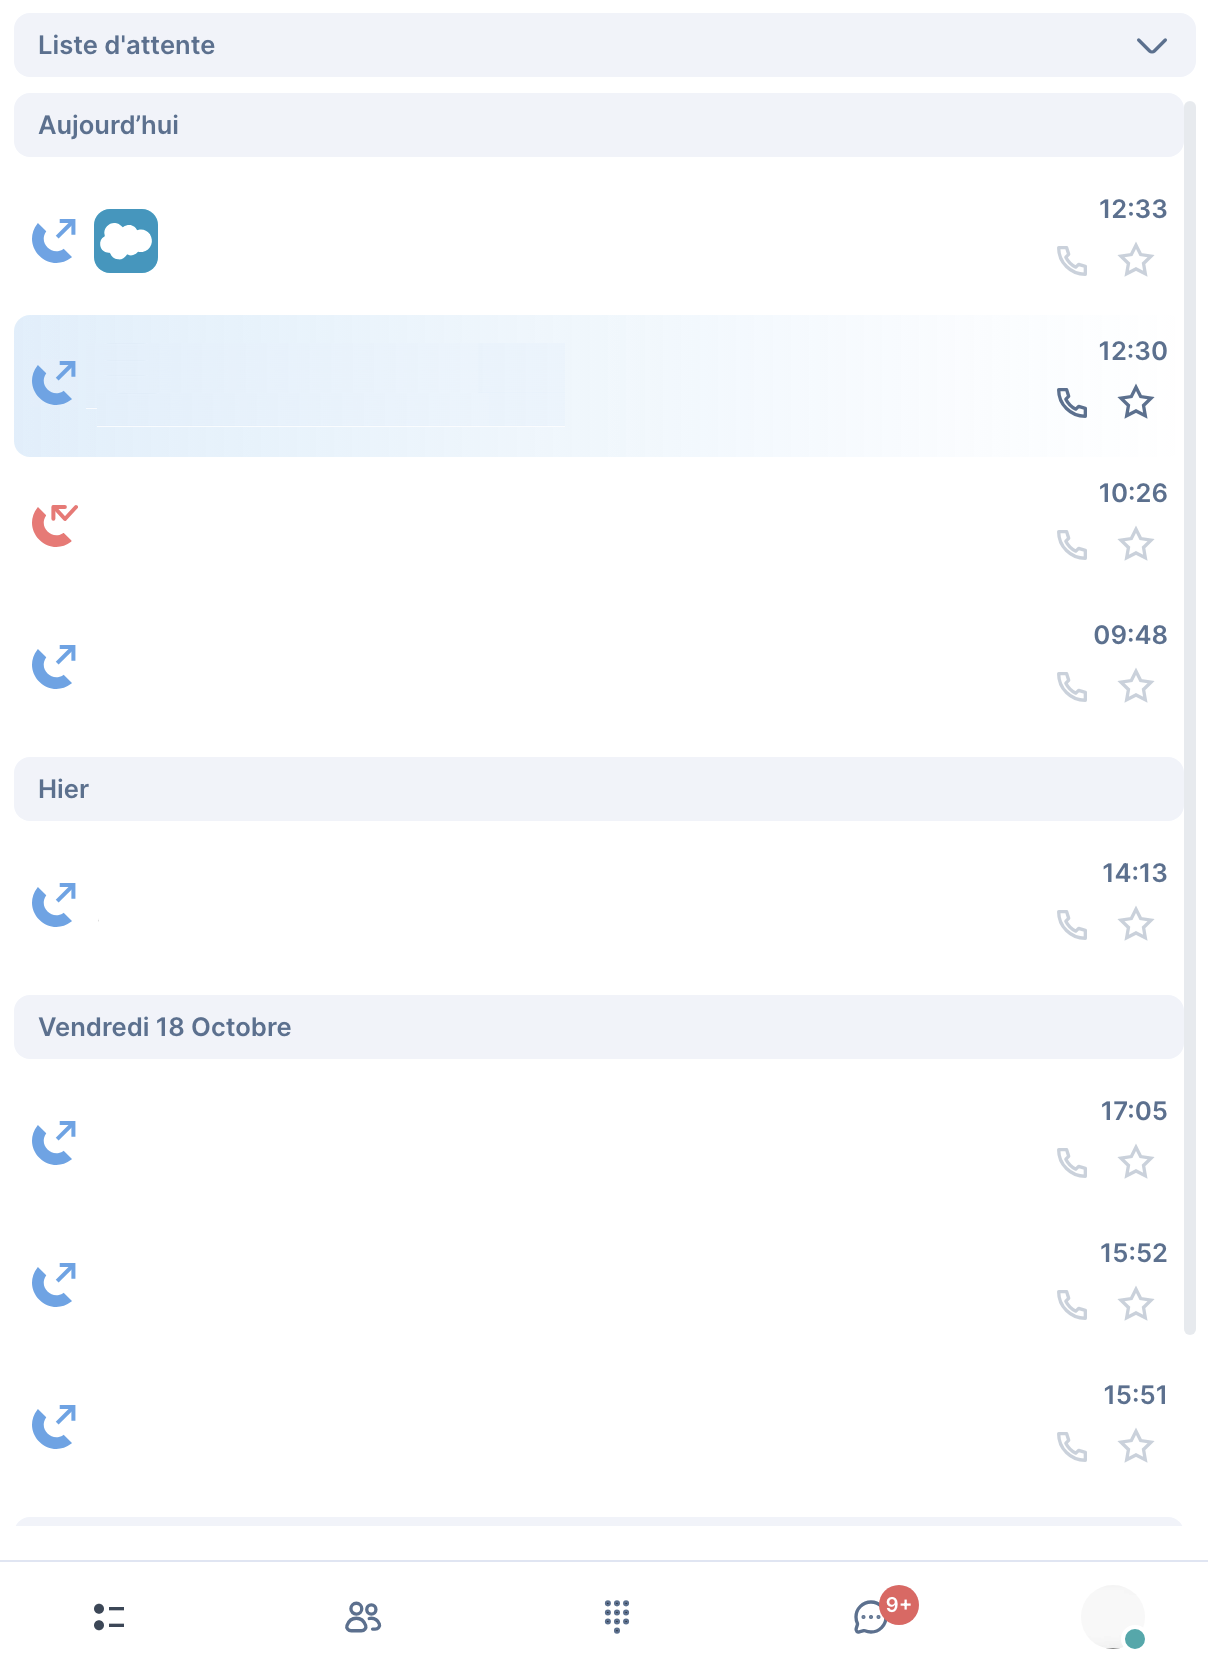This screenshot has height=1664, width=1208.
Task: Select the Hier section header
Action: point(598,789)
